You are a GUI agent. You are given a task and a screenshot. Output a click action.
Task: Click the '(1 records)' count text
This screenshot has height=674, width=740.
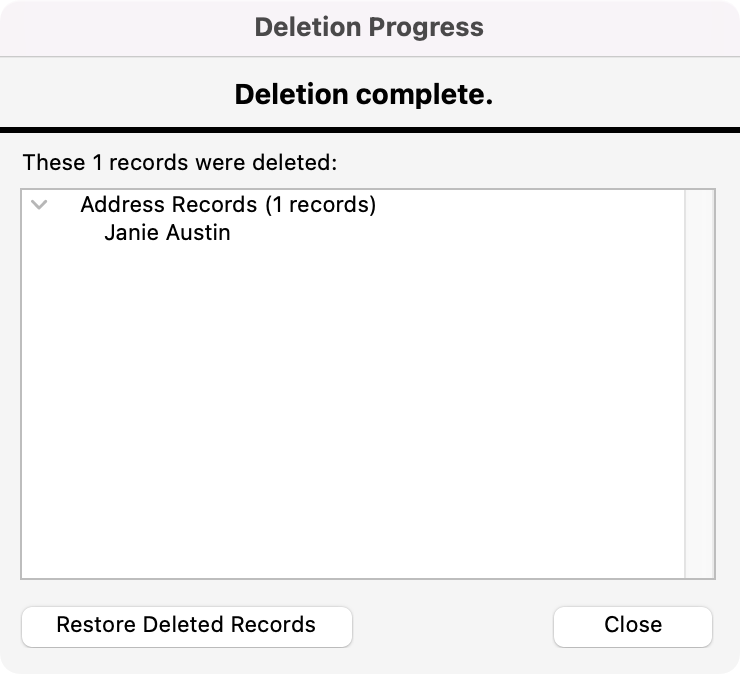[x=320, y=205]
